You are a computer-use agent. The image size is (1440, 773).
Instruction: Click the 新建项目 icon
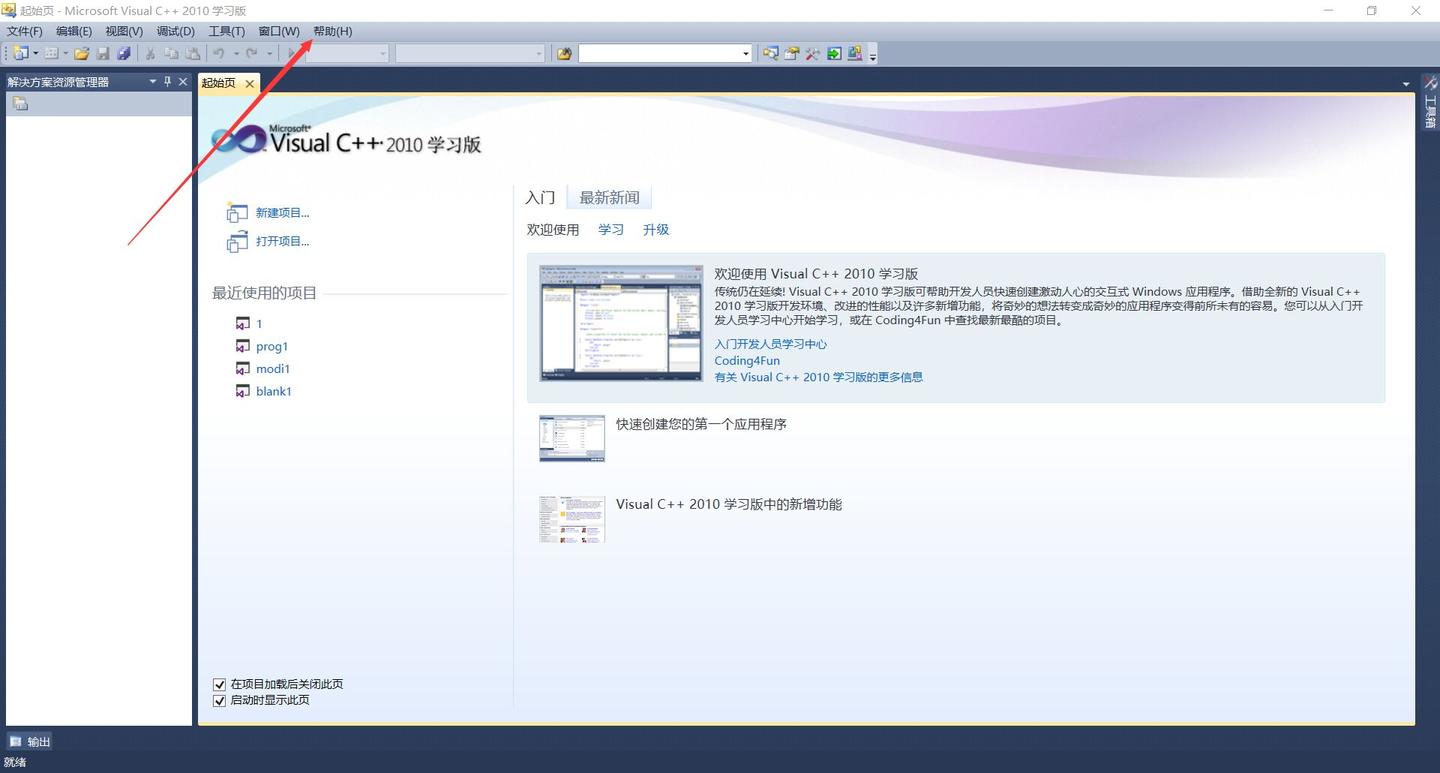[x=237, y=212]
